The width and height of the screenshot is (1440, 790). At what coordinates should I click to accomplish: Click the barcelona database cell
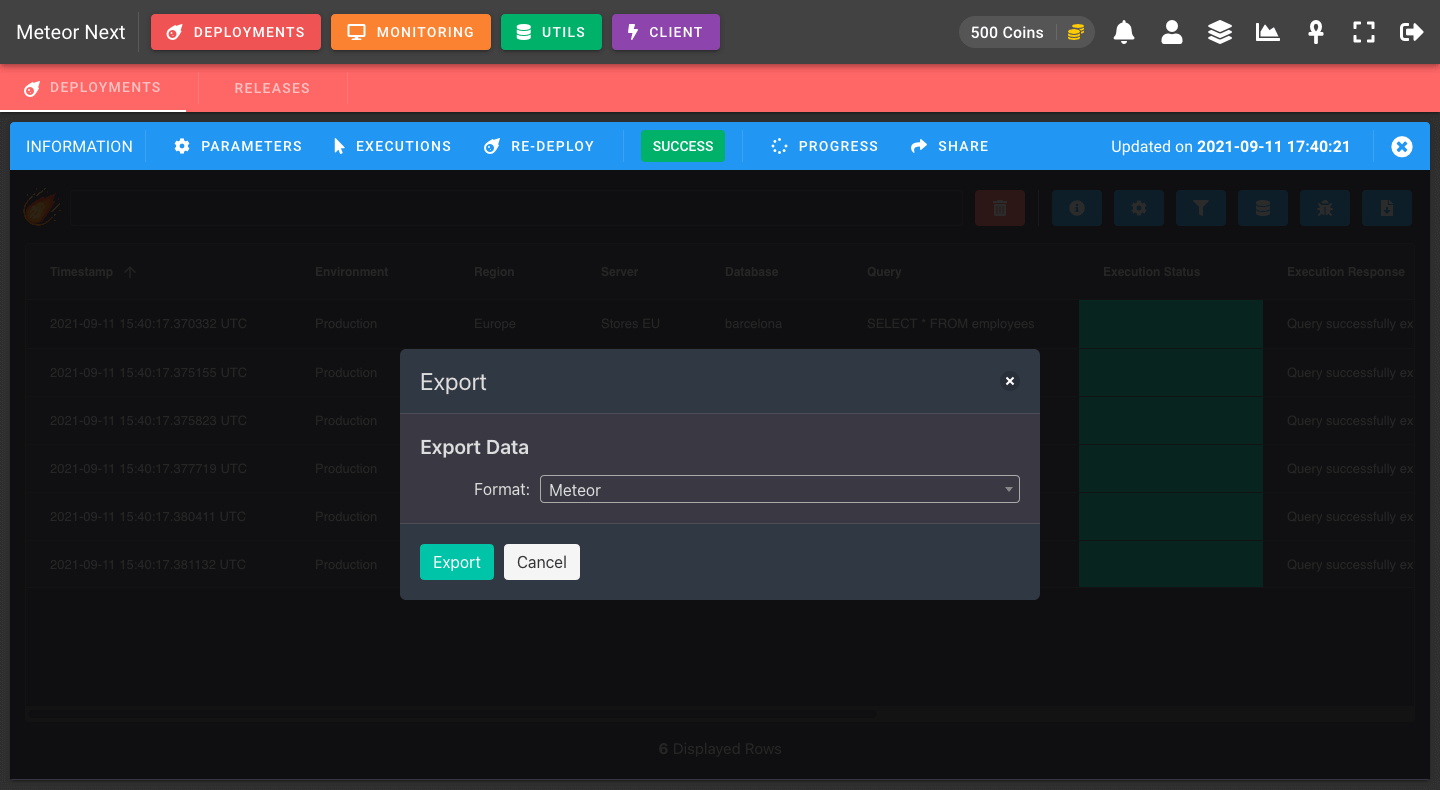tap(754, 324)
